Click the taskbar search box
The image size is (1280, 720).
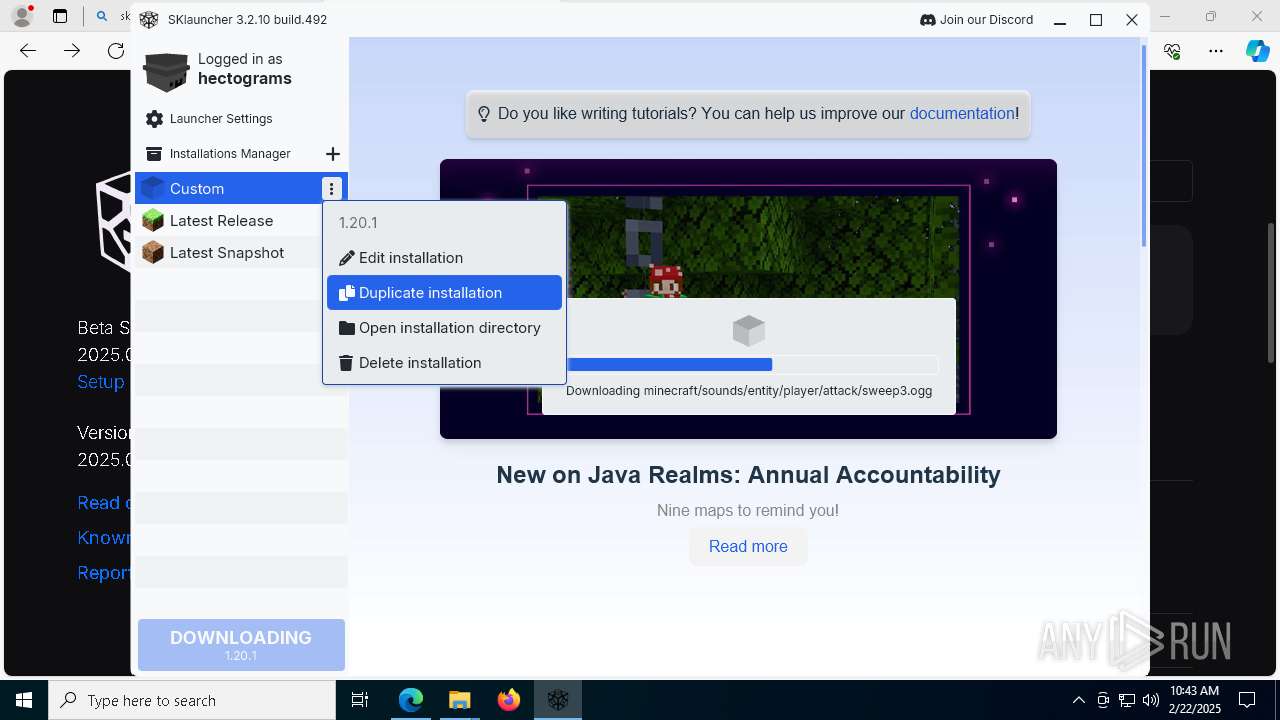coord(192,700)
